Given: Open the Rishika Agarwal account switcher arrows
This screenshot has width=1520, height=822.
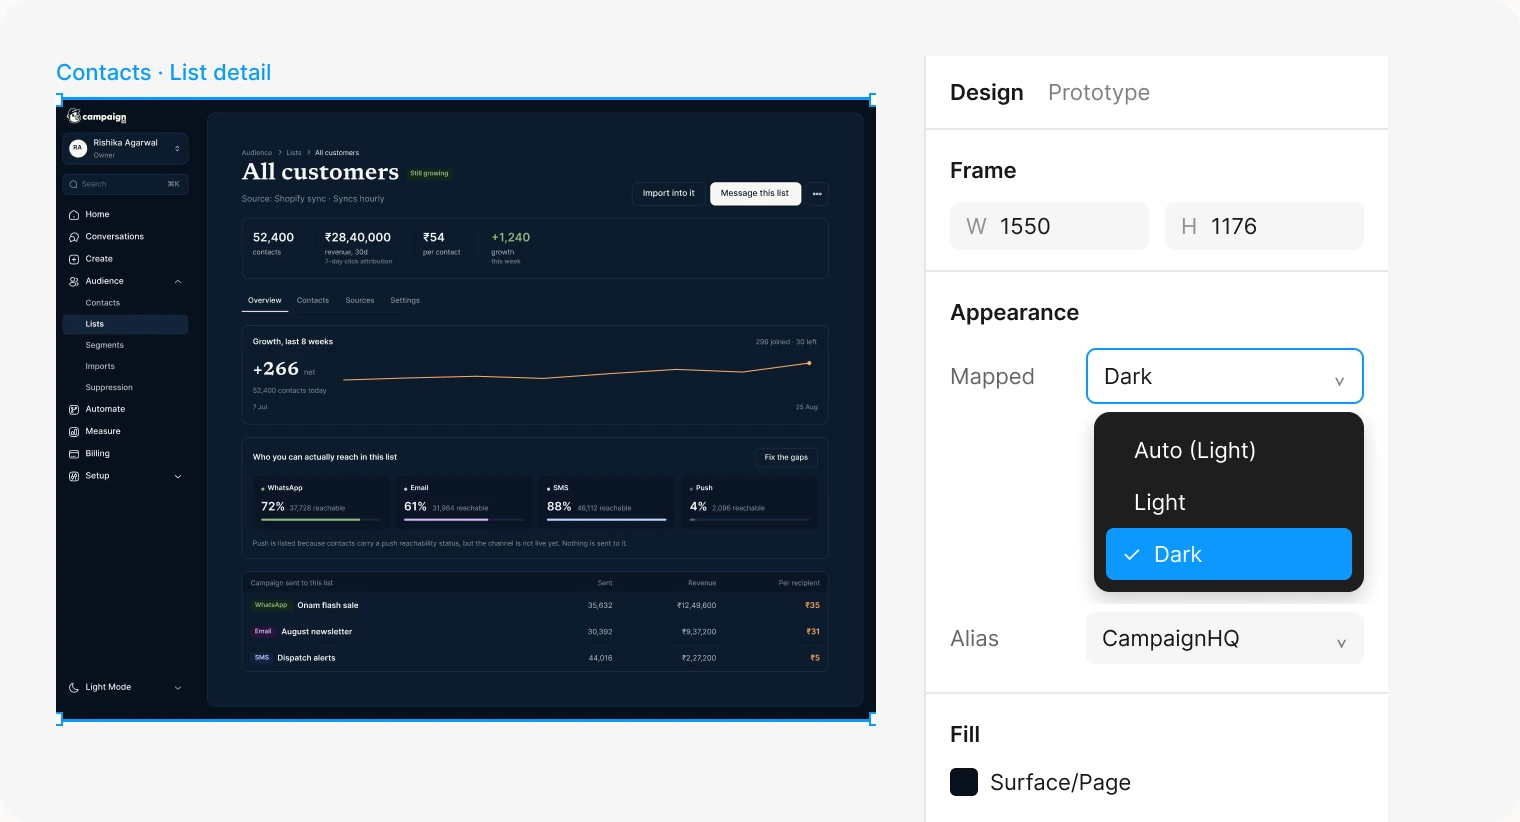Looking at the screenshot, I should 177,148.
